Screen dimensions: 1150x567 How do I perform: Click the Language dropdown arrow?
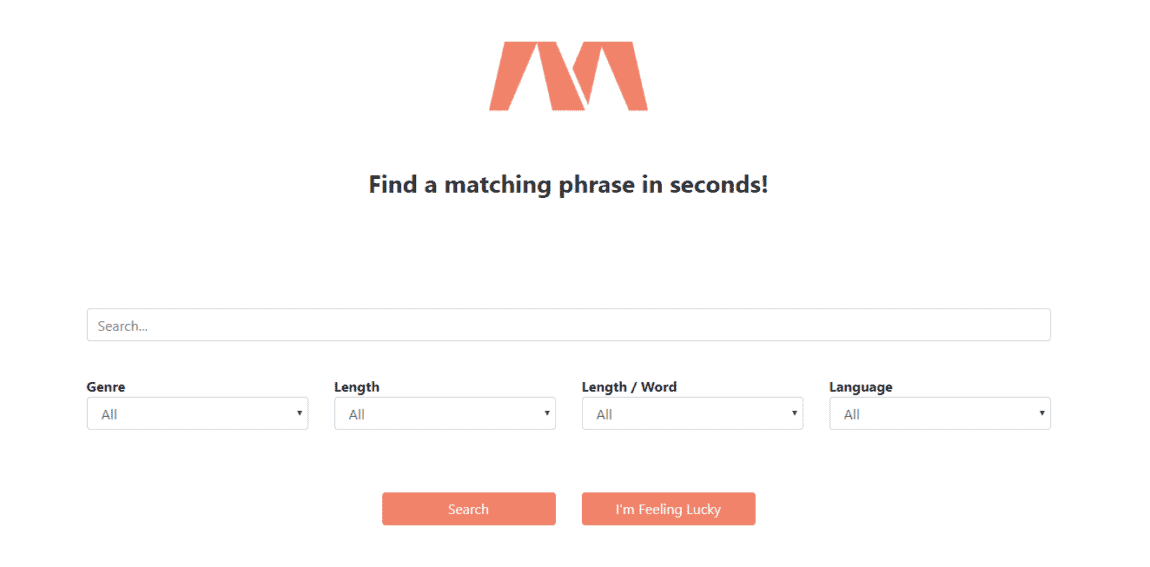point(1042,413)
